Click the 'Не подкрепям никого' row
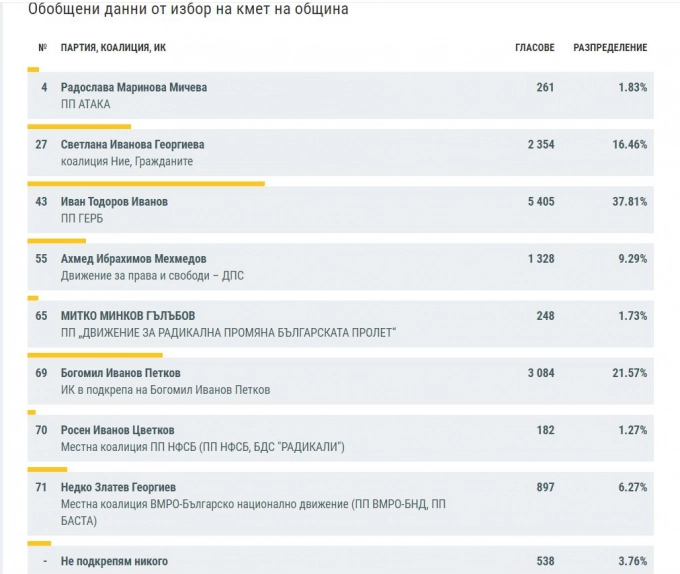 tap(114, 561)
